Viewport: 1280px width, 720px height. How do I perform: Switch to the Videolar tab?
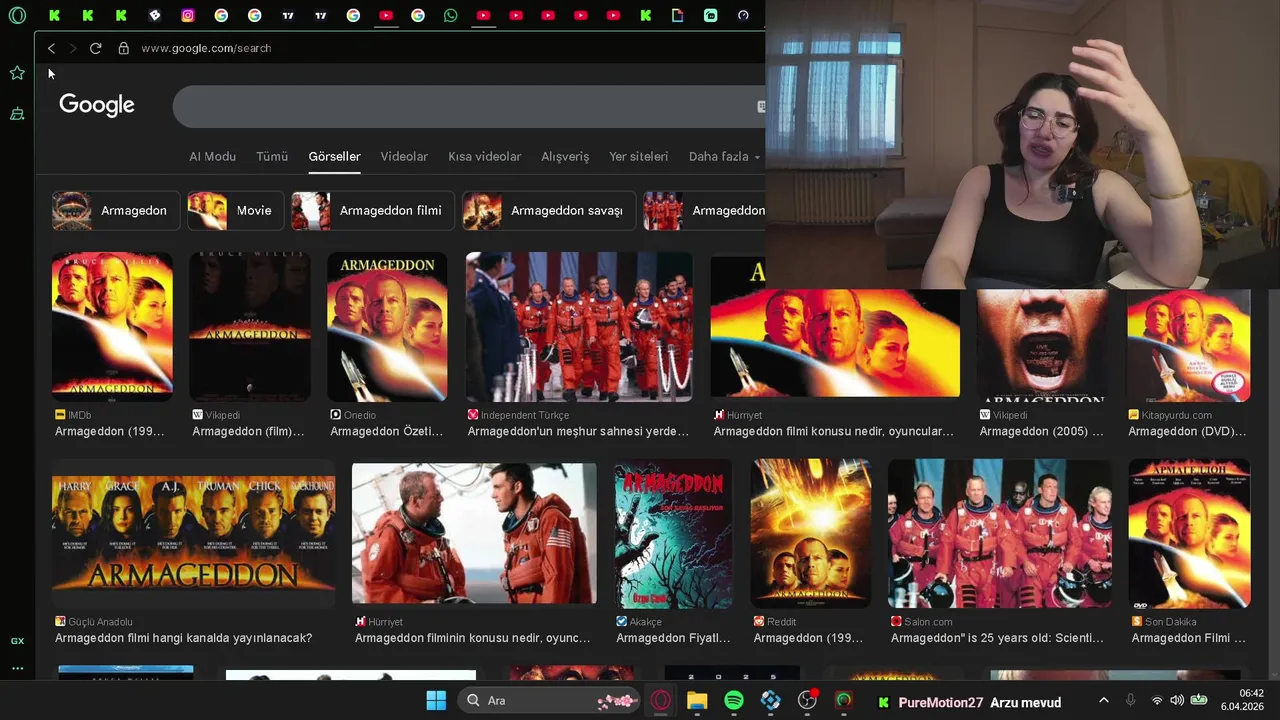[x=404, y=156]
